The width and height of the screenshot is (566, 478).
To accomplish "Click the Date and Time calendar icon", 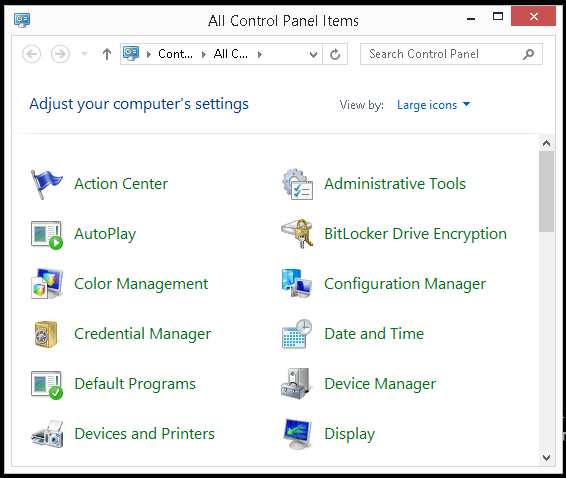I will [x=297, y=334].
